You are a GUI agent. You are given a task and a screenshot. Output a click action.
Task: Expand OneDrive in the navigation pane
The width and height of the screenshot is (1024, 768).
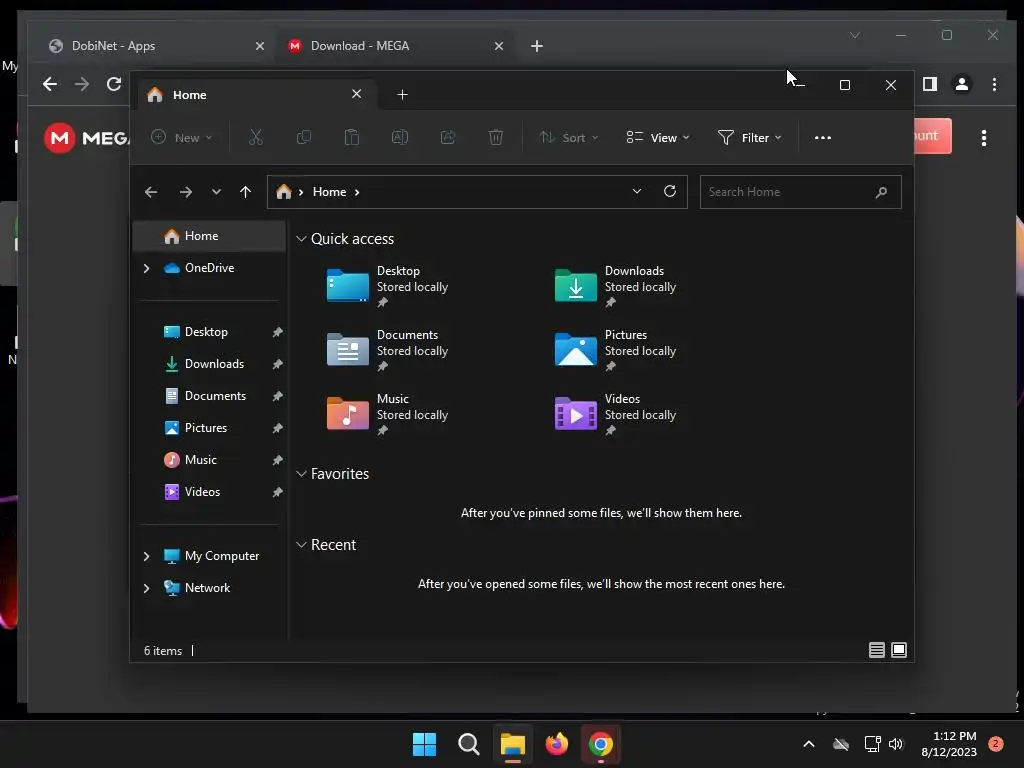pyautogui.click(x=146, y=268)
